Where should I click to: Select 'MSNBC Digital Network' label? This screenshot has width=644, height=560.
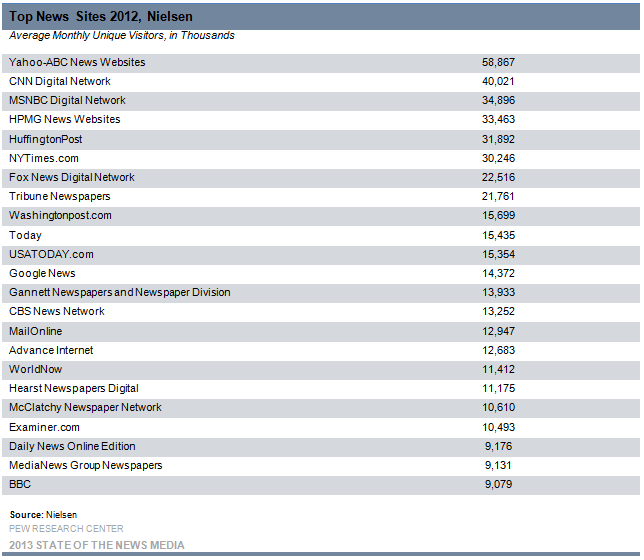click(67, 100)
